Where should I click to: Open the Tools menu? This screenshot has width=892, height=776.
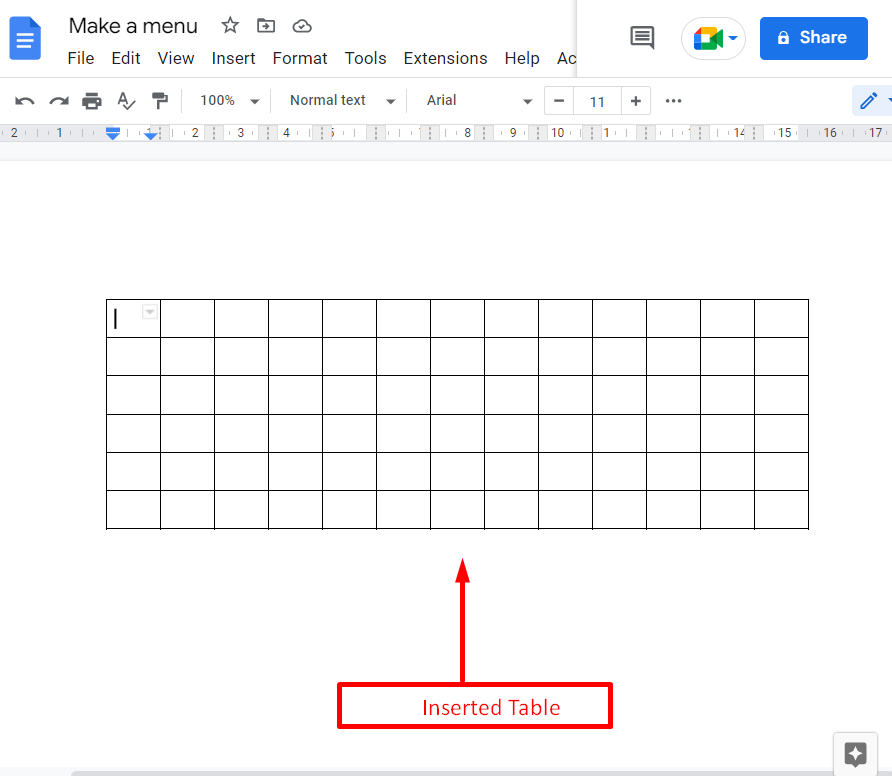365,58
